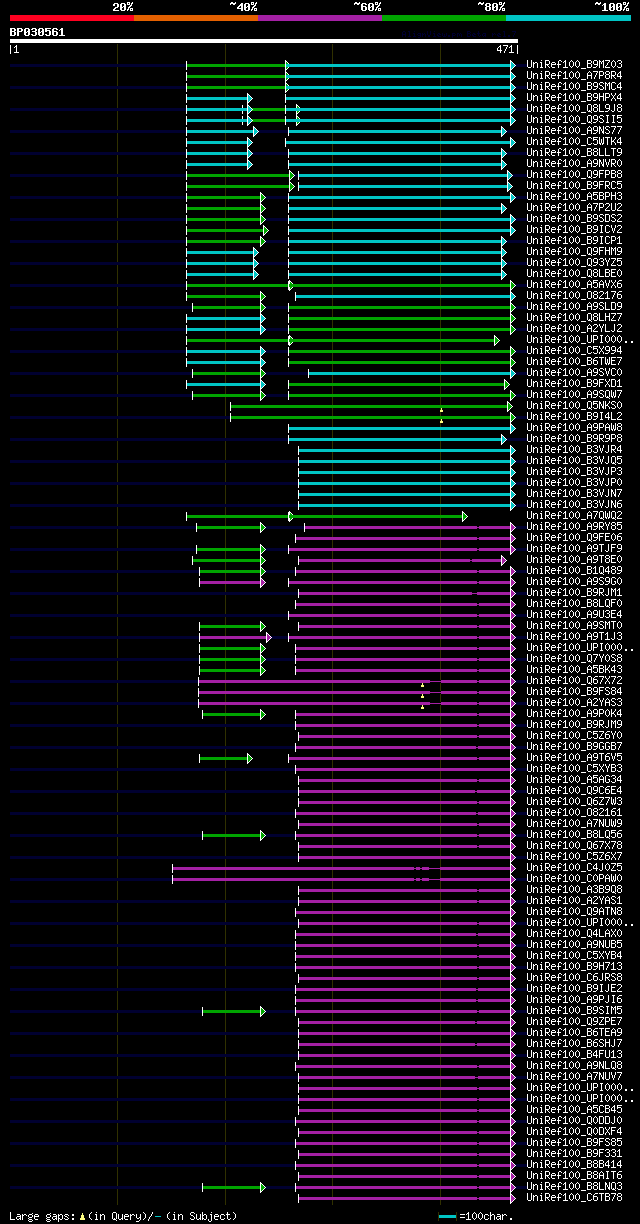Screen dimensions: 640x1224
Task: Select the UniRef100_B9SDS2 label
Action: 574,219
